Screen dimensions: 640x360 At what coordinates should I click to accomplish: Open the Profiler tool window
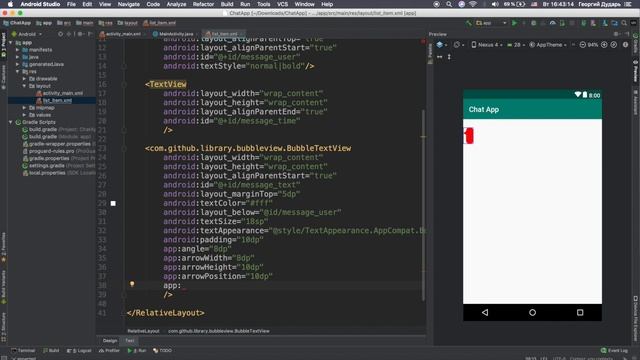[x=109, y=351]
